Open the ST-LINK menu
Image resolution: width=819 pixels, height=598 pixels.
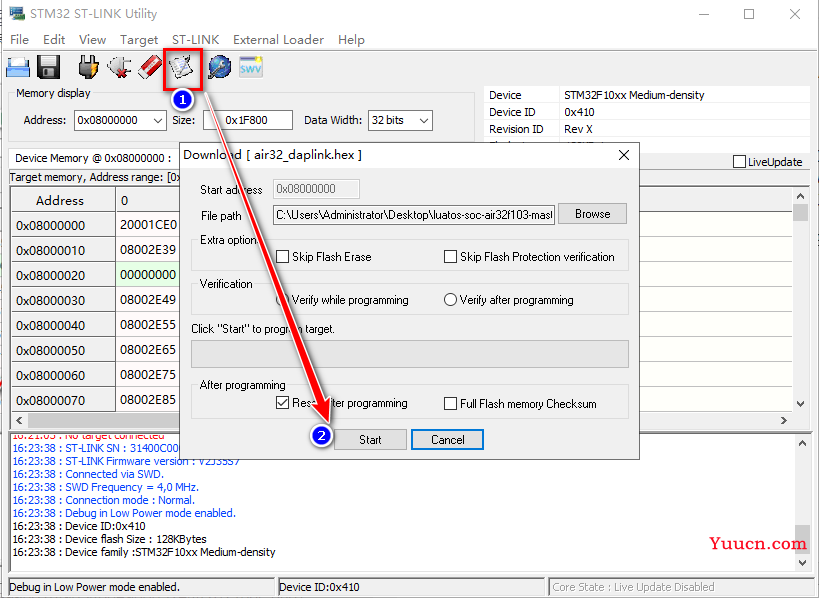click(195, 40)
